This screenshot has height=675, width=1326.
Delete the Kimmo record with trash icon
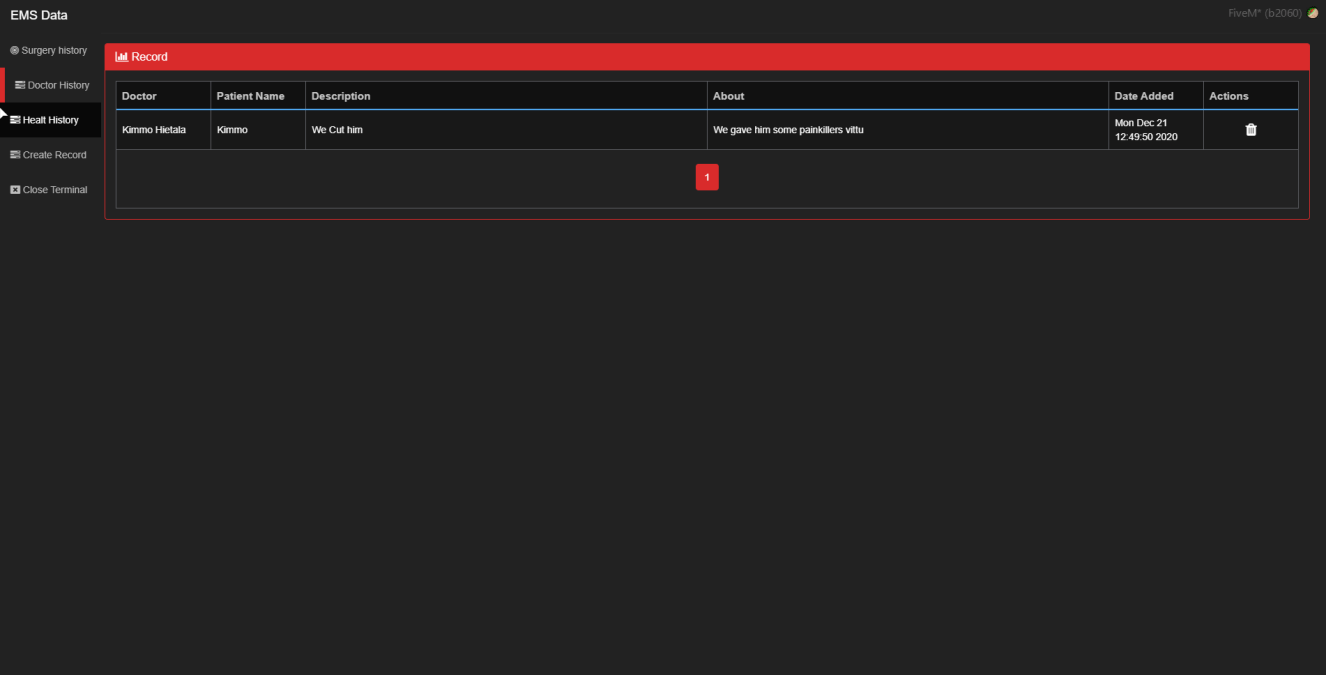click(1250, 130)
